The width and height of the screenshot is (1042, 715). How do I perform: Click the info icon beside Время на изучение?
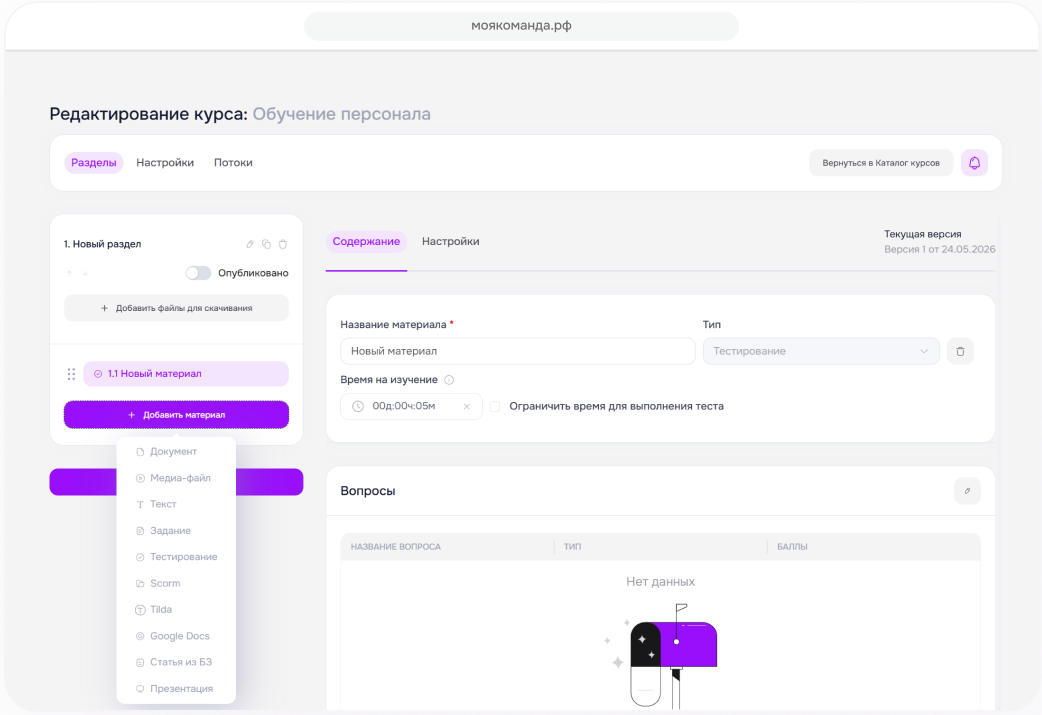pyautogui.click(x=449, y=380)
